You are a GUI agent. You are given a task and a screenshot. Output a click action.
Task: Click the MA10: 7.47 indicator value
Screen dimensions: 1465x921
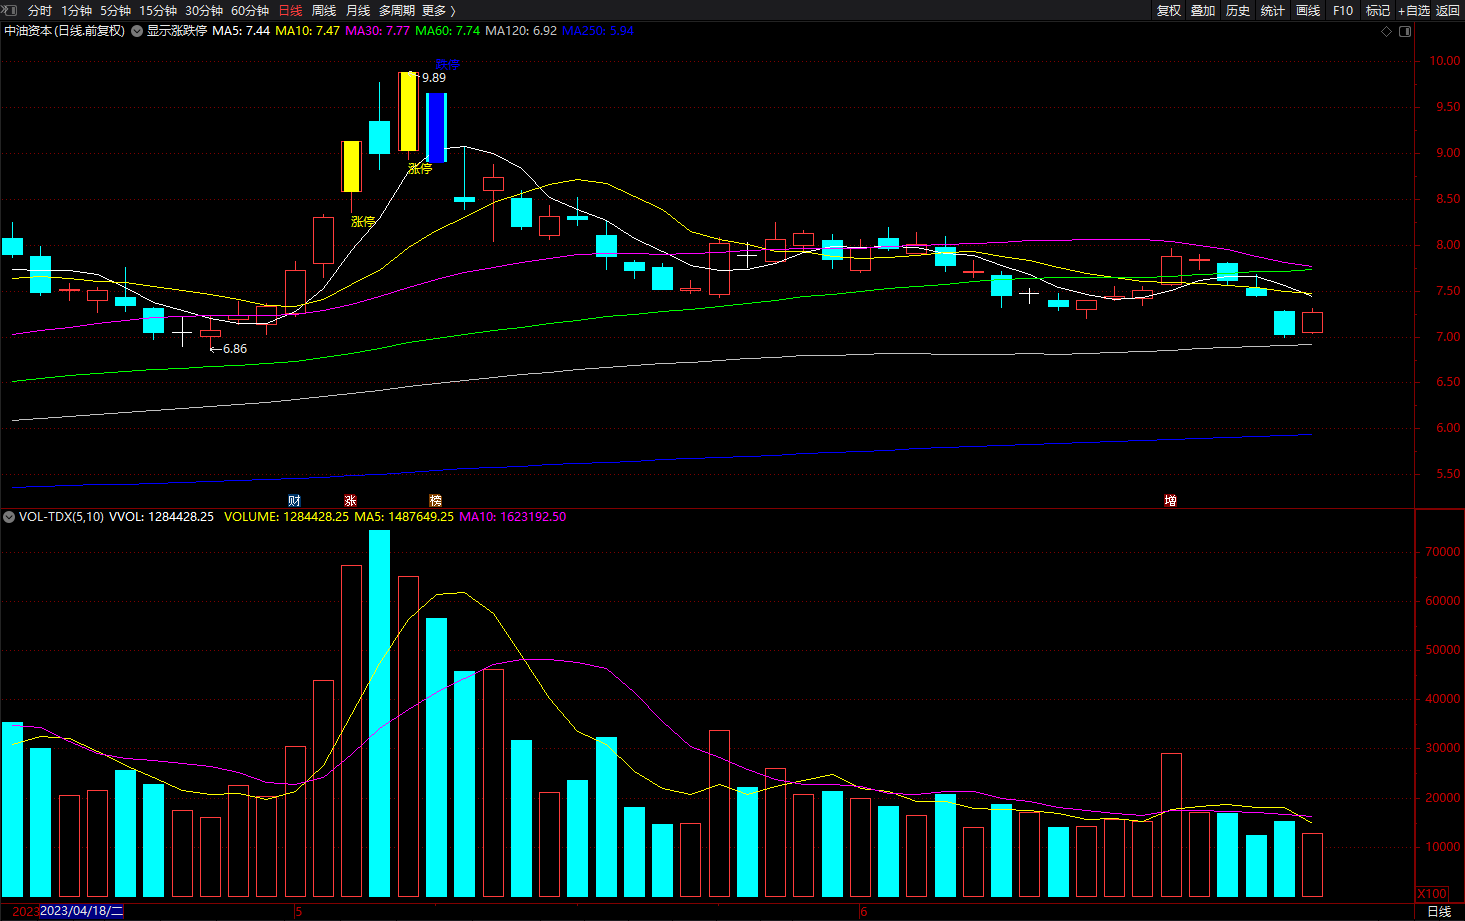pos(307,31)
